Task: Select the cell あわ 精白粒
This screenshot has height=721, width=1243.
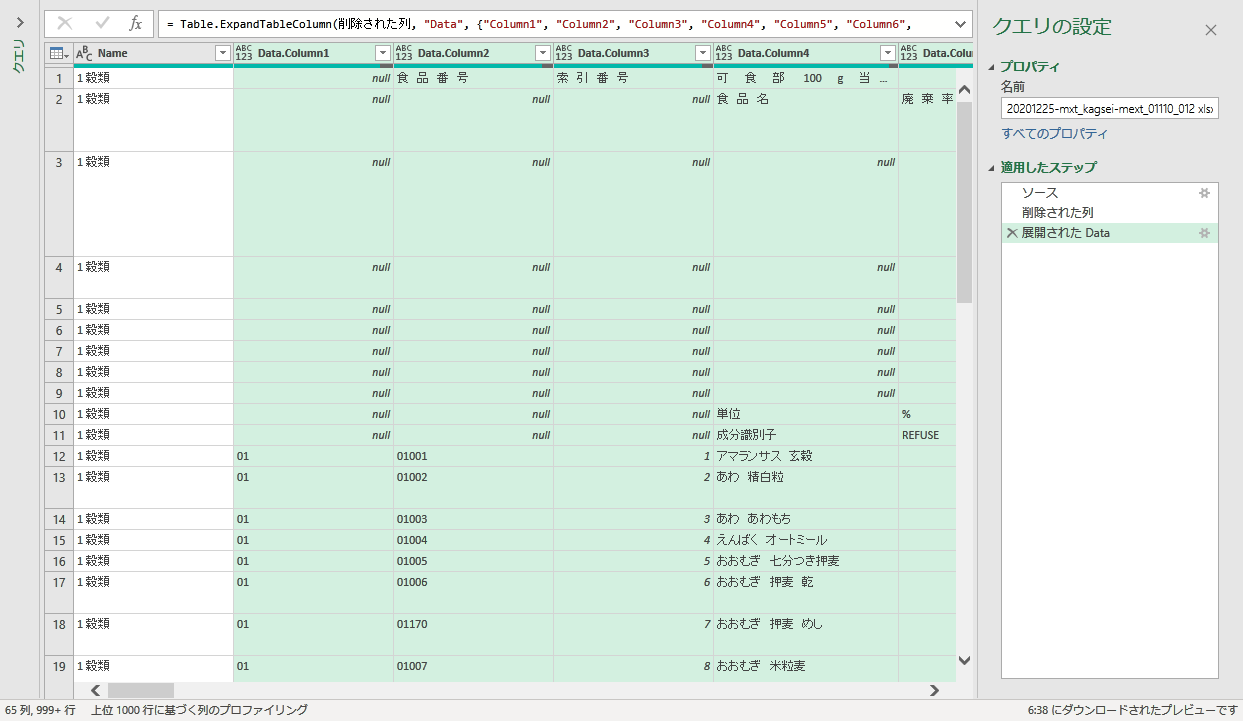Action: pos(806,487)
